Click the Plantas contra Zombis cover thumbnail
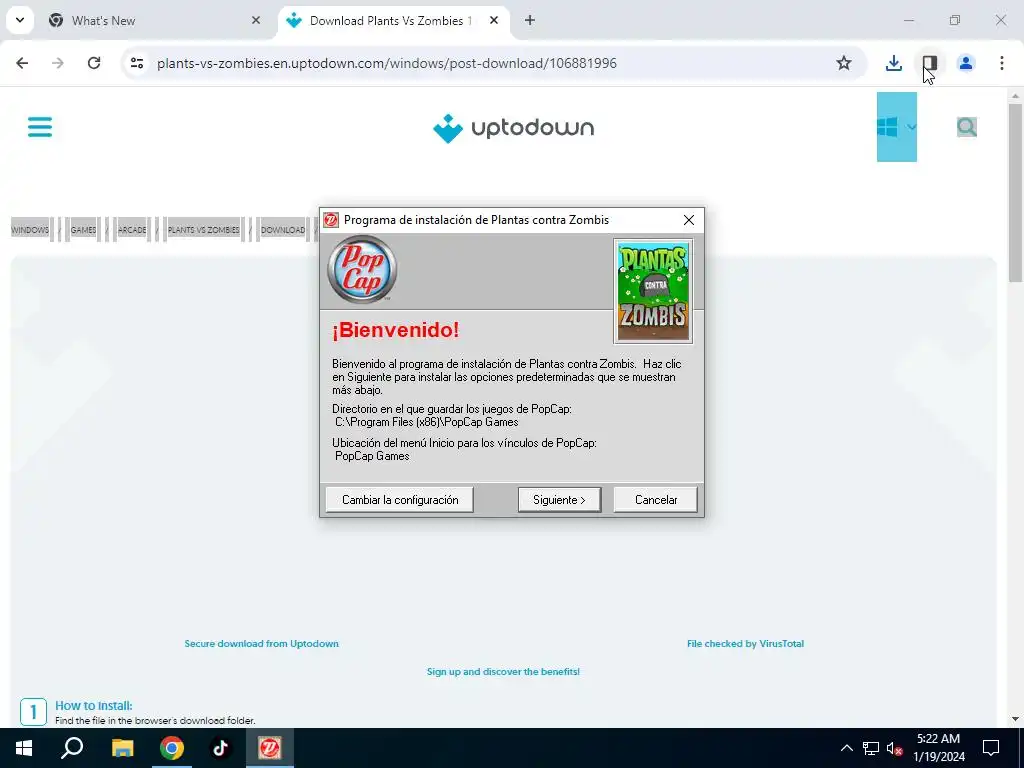1024x768 pixels. click(653, 291)
